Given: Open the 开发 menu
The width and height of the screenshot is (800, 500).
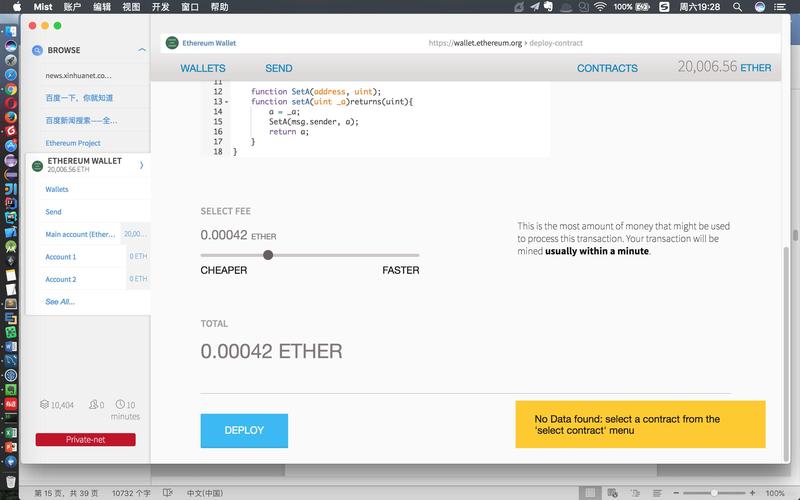Looking at the screenshot, I should [x=161, y=7].
